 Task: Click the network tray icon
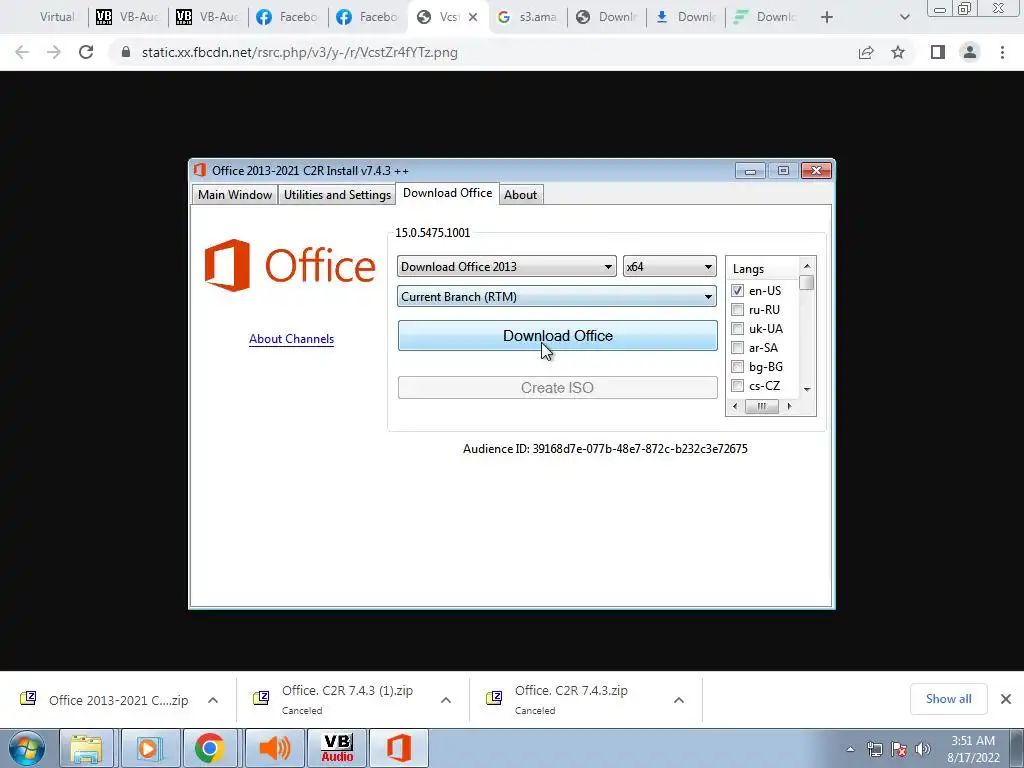point(874,749)
